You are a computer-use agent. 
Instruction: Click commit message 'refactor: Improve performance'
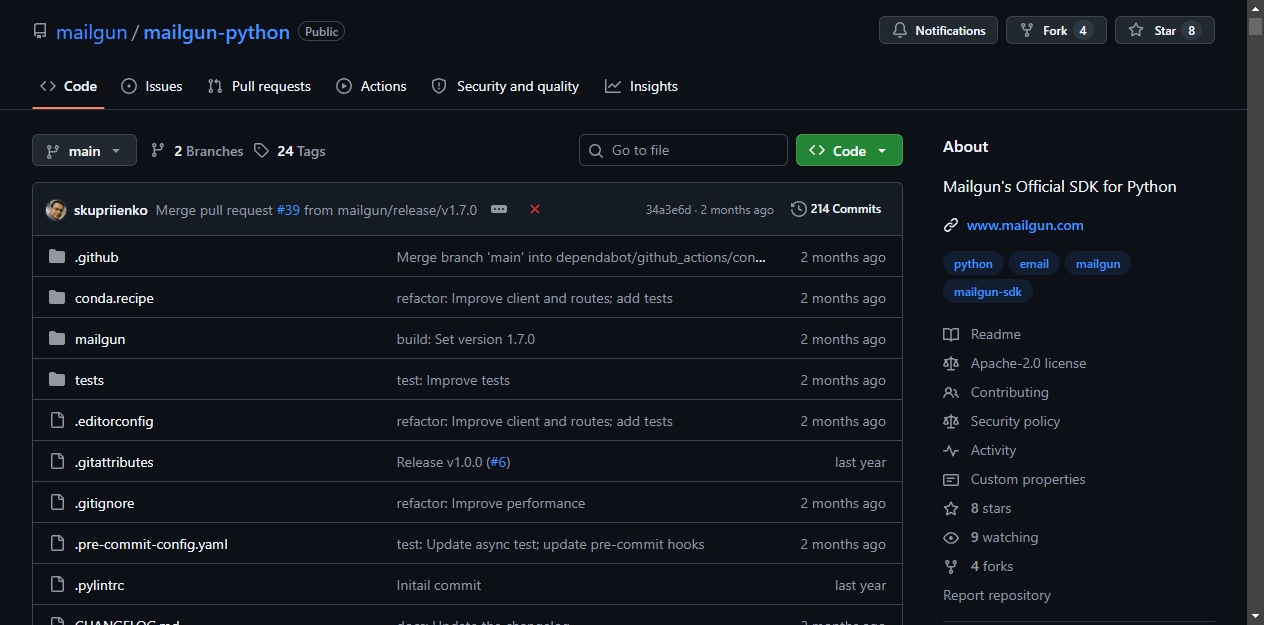click(x=491, y=503)
